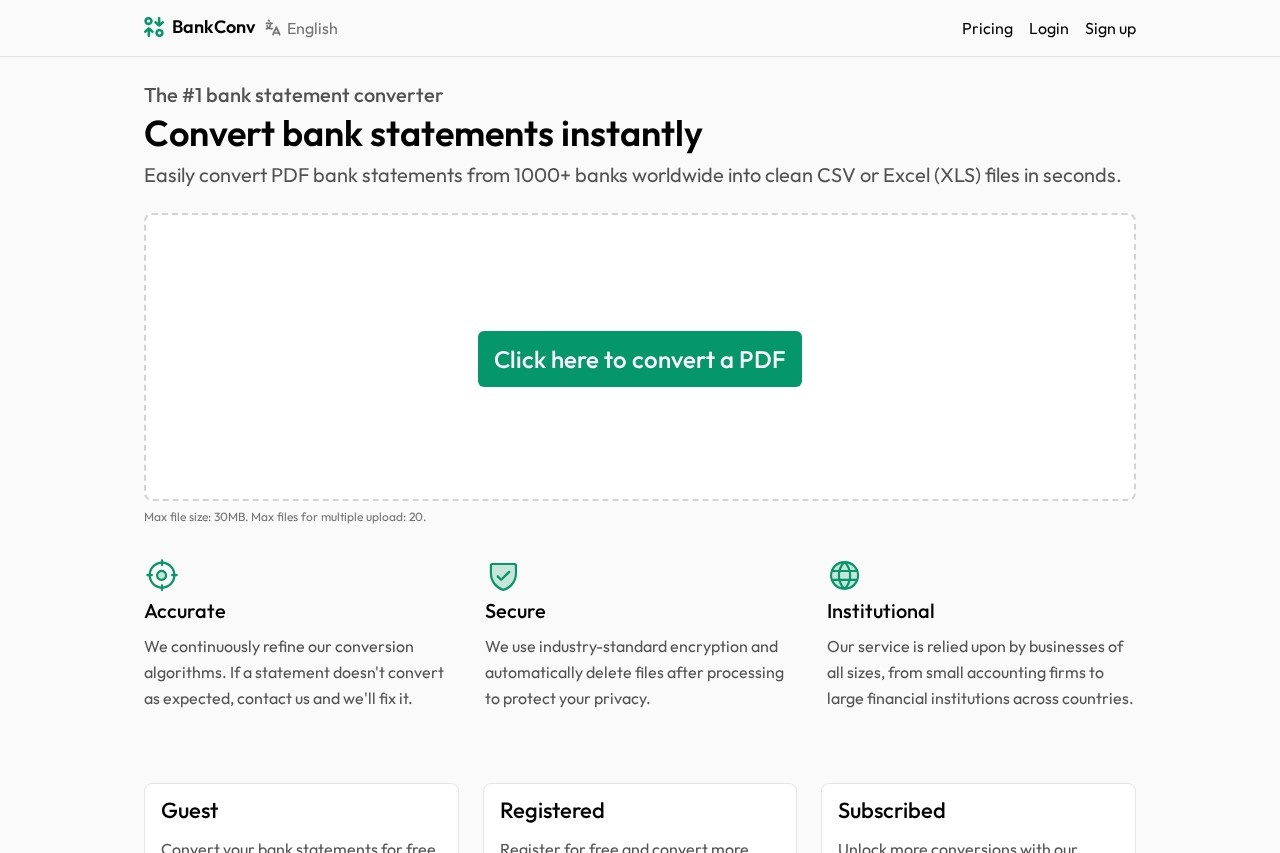Click the Max file size note
Screen dimensions: 1280x853
click(285, 517)
